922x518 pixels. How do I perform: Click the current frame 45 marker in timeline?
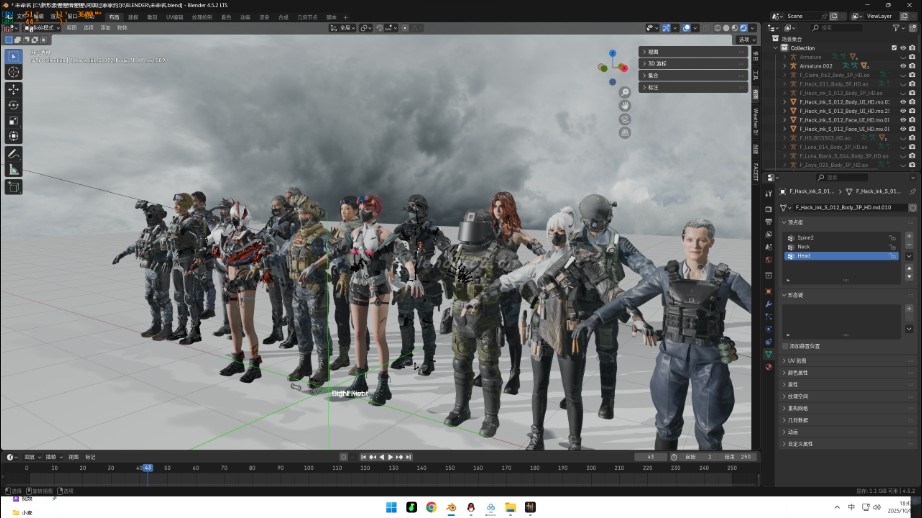pyautogui.click(x=148, y=468)
